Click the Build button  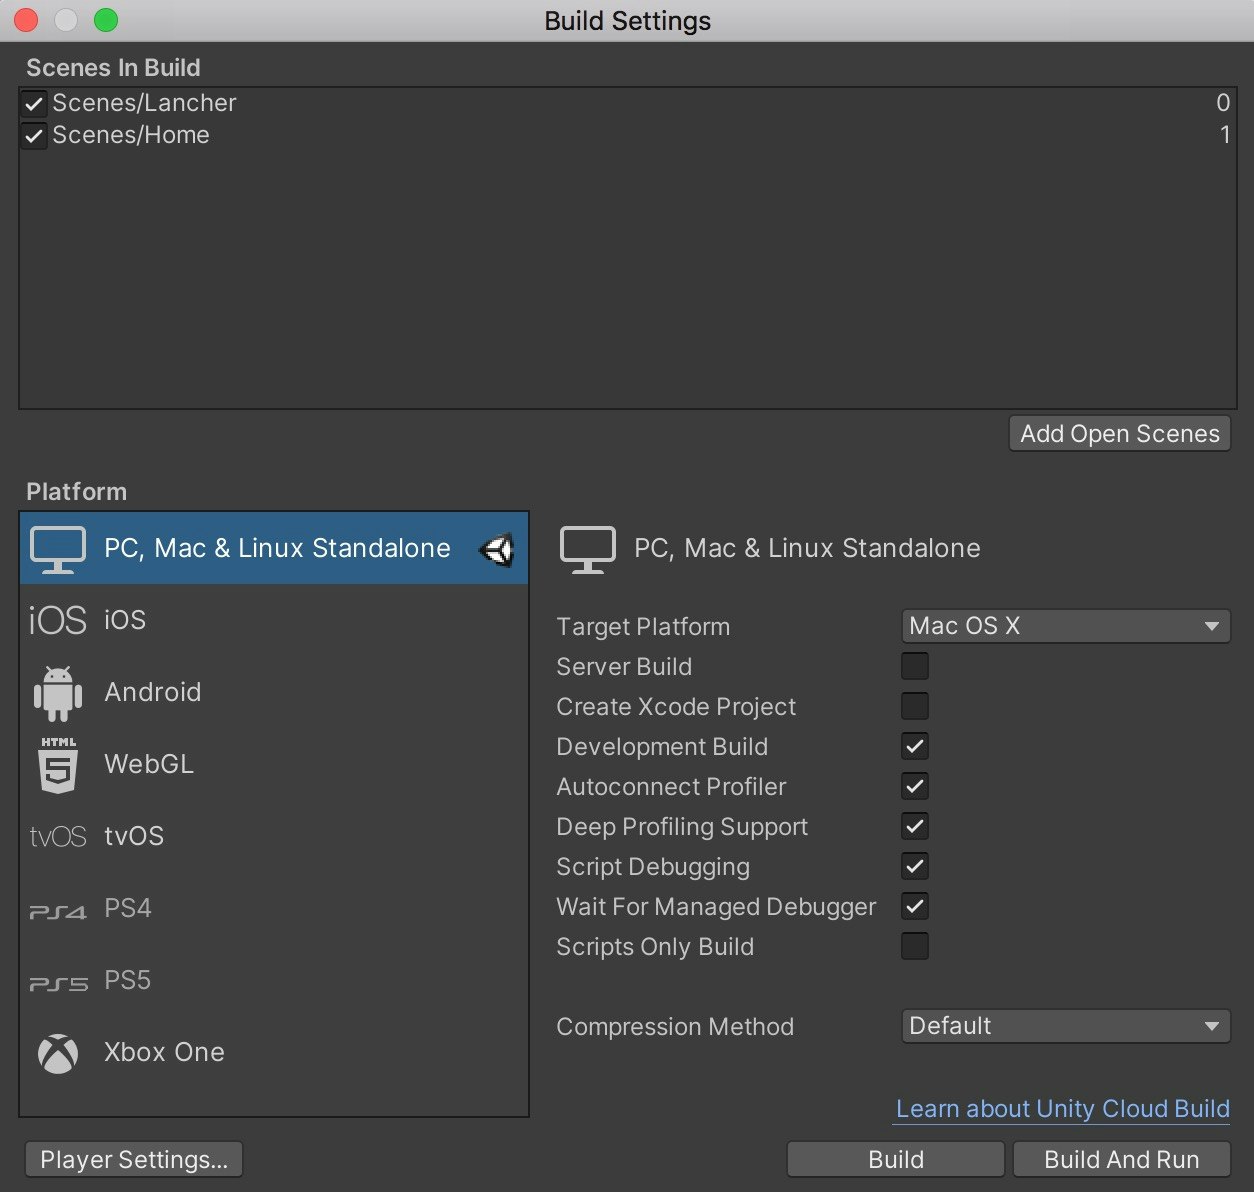[896, 1160]
